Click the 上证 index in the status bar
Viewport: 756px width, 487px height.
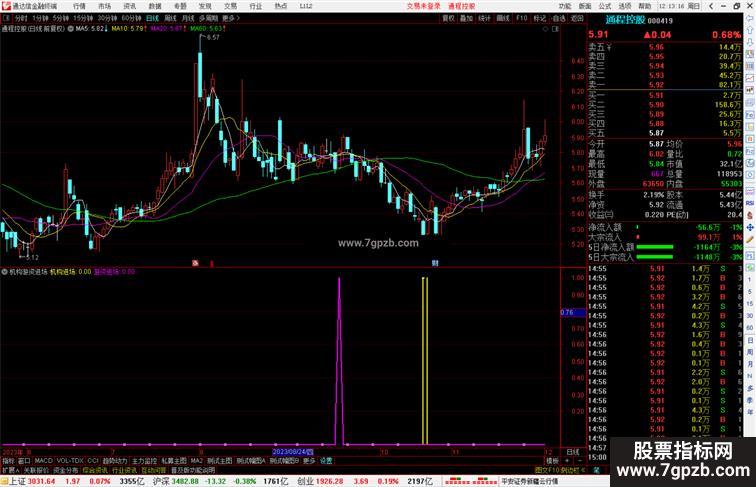(x=17, y=481)
